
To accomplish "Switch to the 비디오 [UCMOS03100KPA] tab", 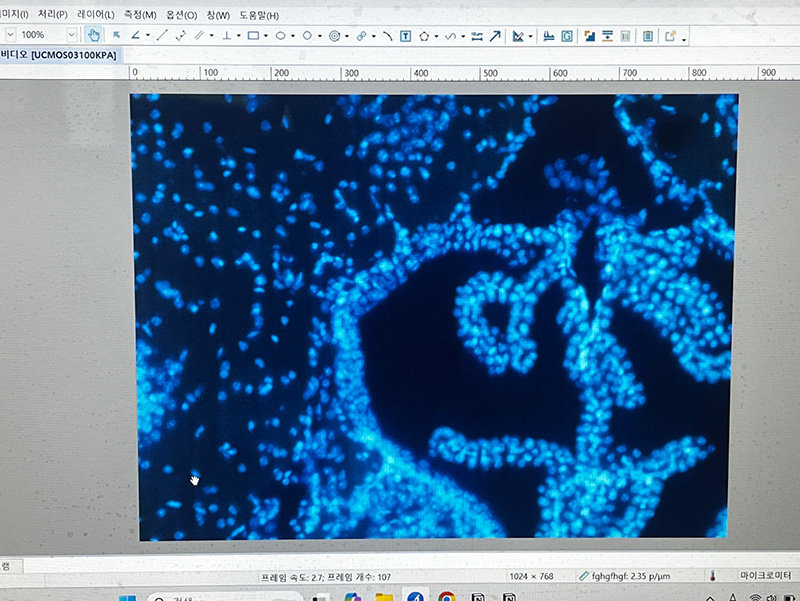I will pyautogui.click(x=60, y=54).
